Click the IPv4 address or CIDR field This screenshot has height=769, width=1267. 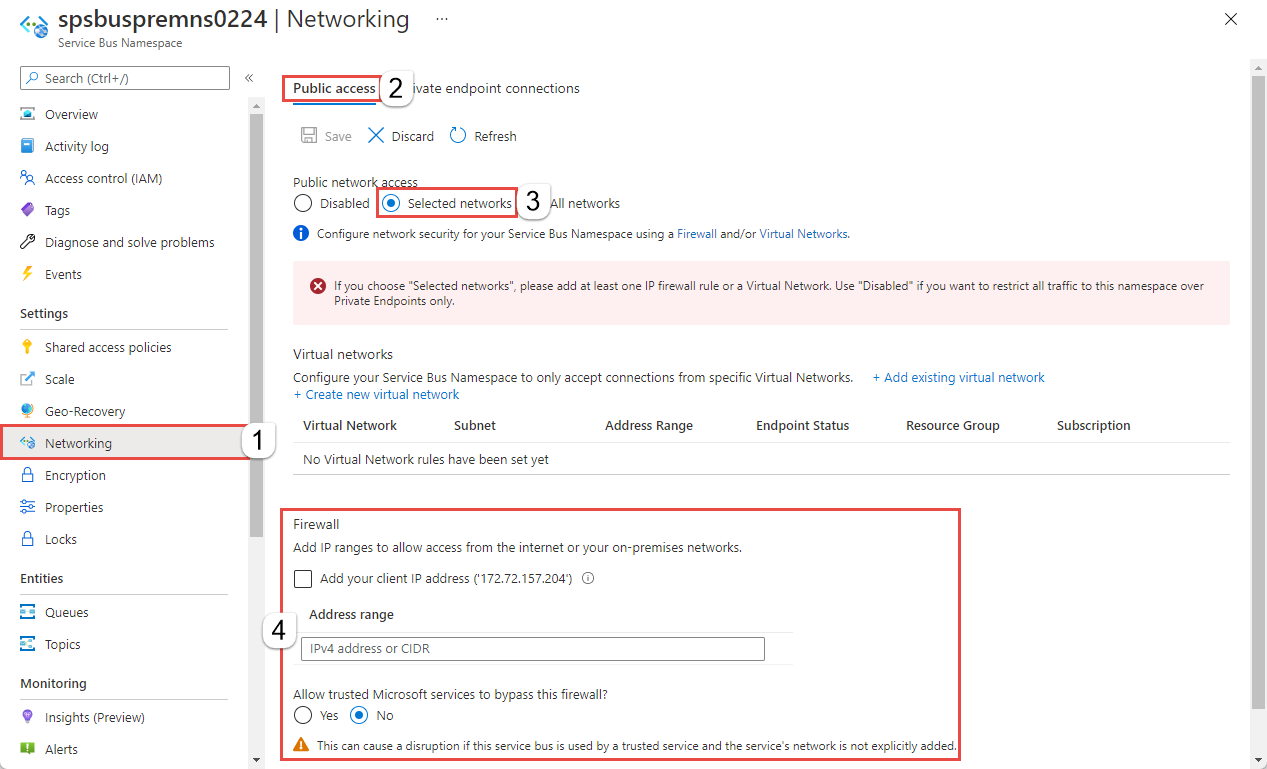point(533,648)
